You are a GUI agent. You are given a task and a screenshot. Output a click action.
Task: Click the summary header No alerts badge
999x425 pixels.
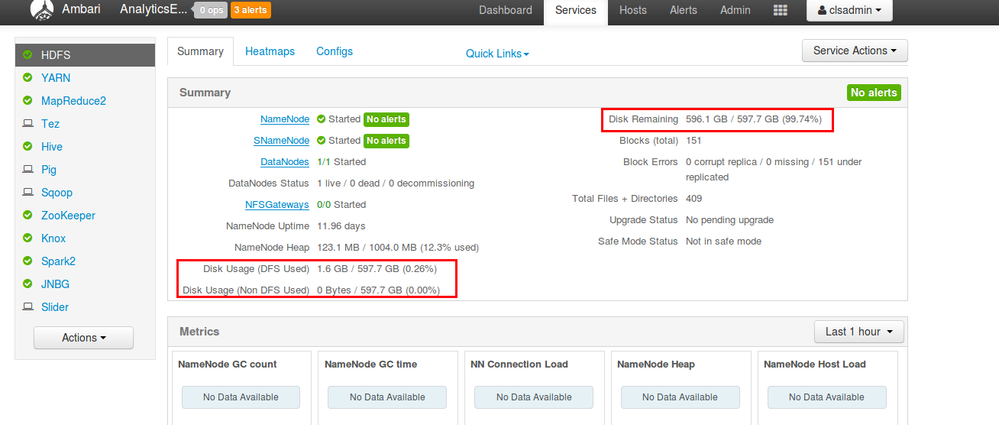(x=874, y=93)
